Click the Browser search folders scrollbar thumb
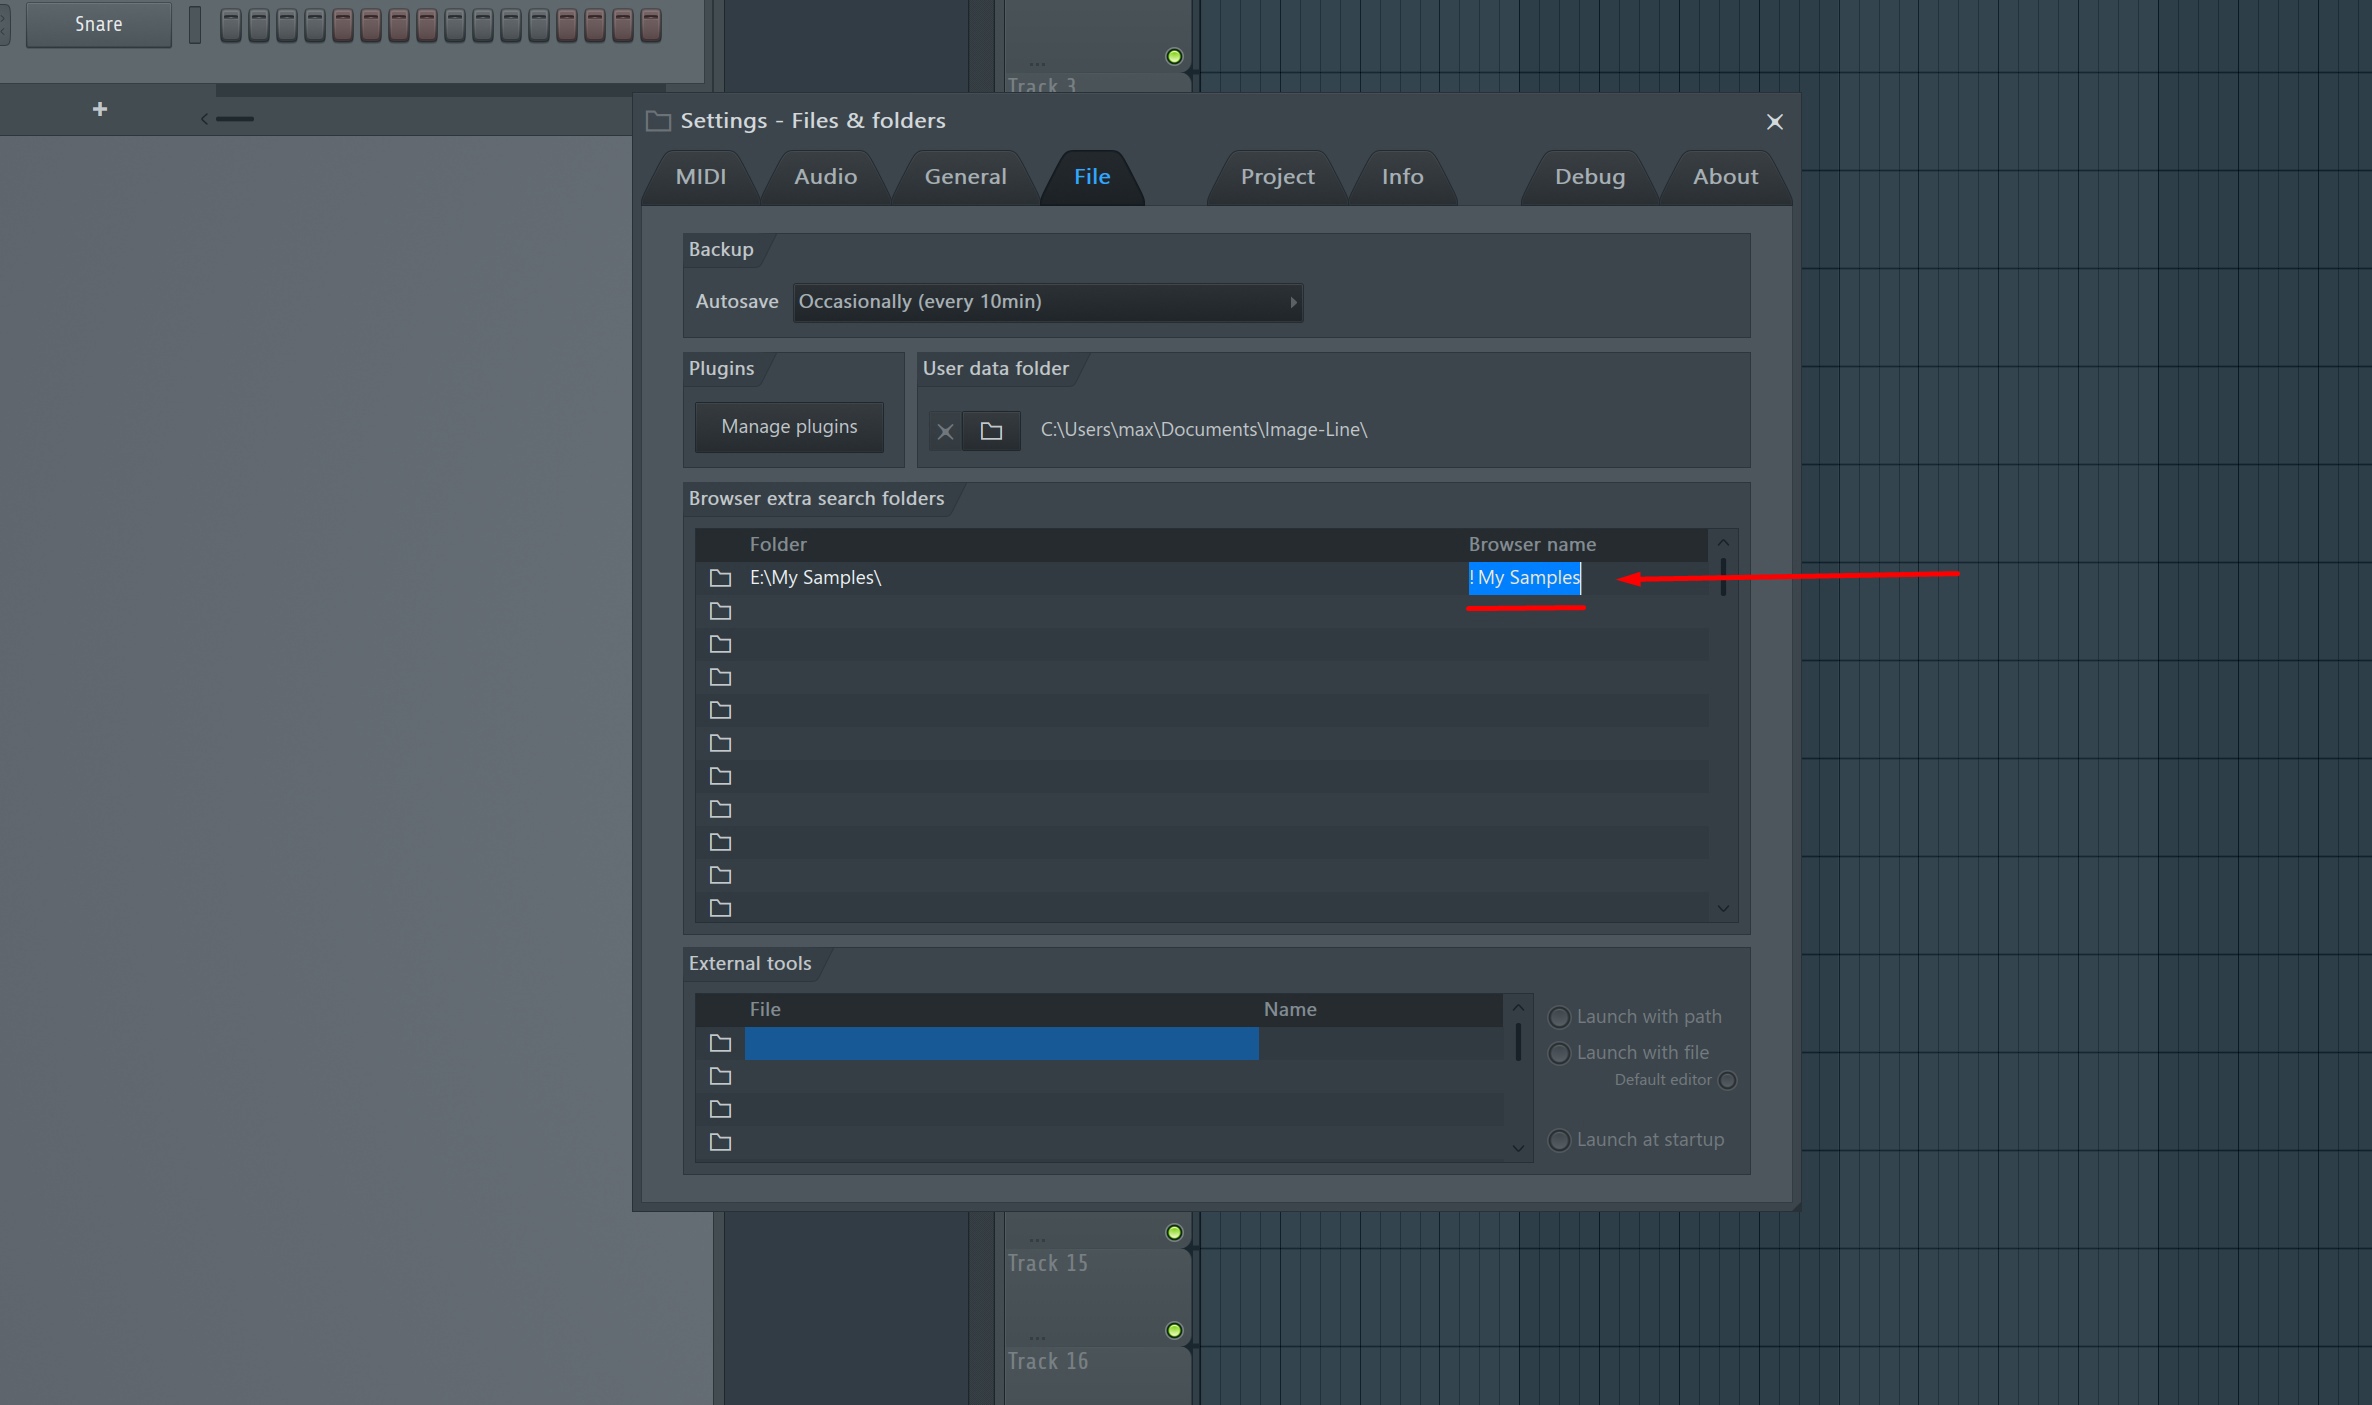 (1723, 576)
